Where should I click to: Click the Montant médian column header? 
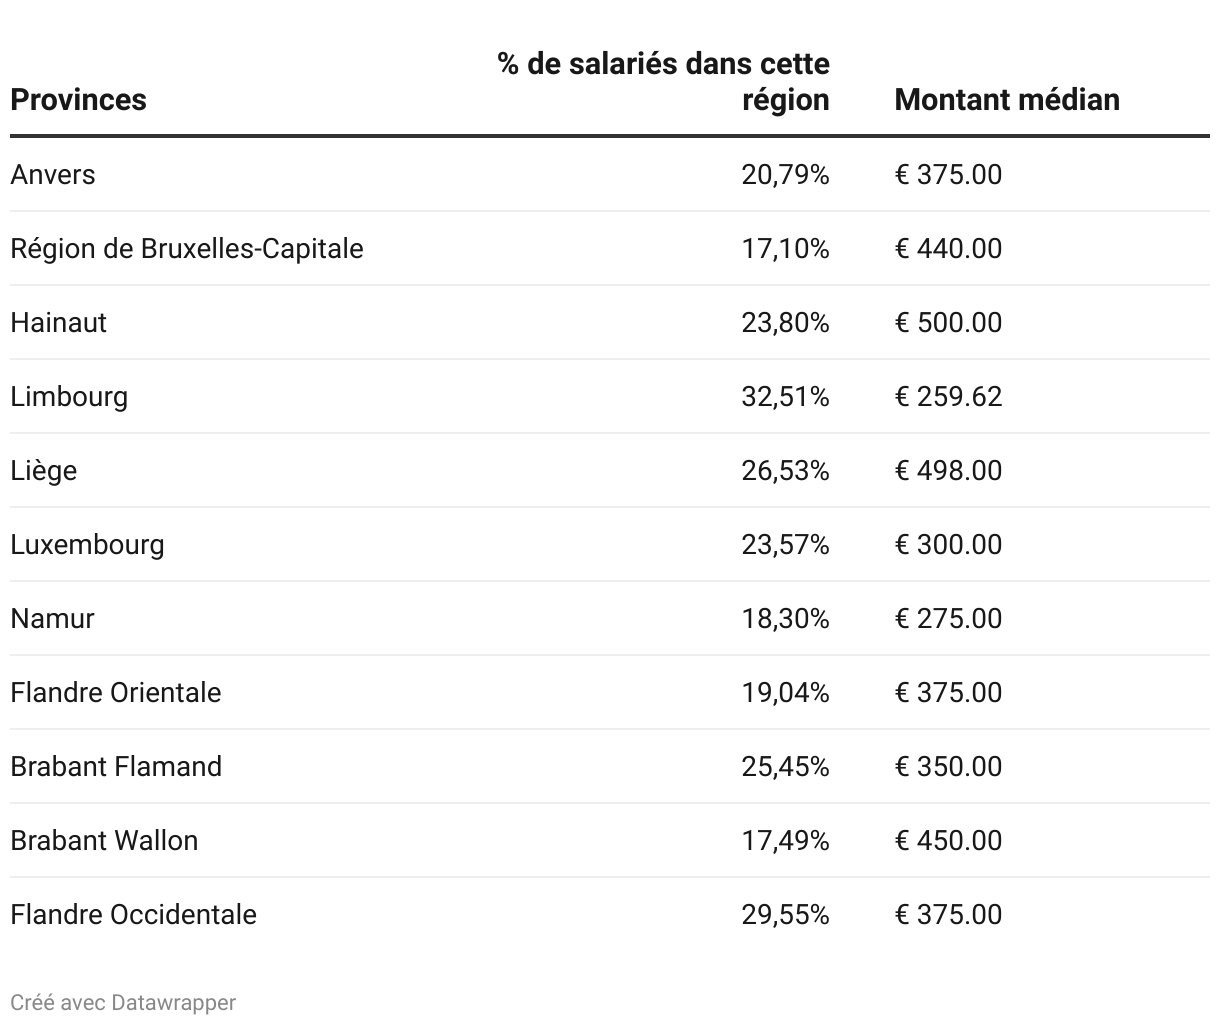pos(1006,100)
